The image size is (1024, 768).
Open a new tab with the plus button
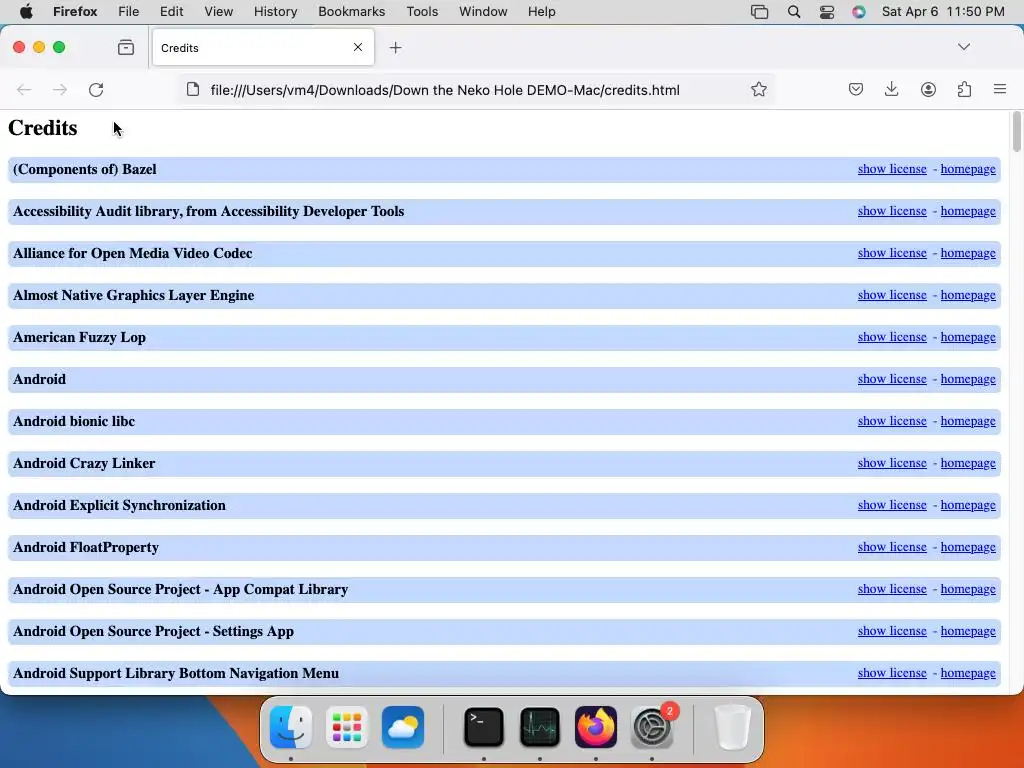point(395,48)
